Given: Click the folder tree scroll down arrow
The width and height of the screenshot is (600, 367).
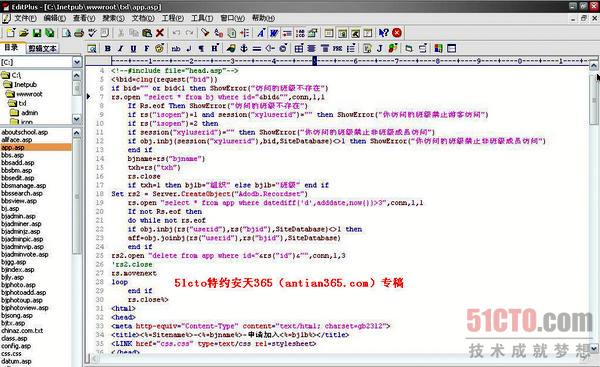Looking at the screenshot, I should point(77,119).
